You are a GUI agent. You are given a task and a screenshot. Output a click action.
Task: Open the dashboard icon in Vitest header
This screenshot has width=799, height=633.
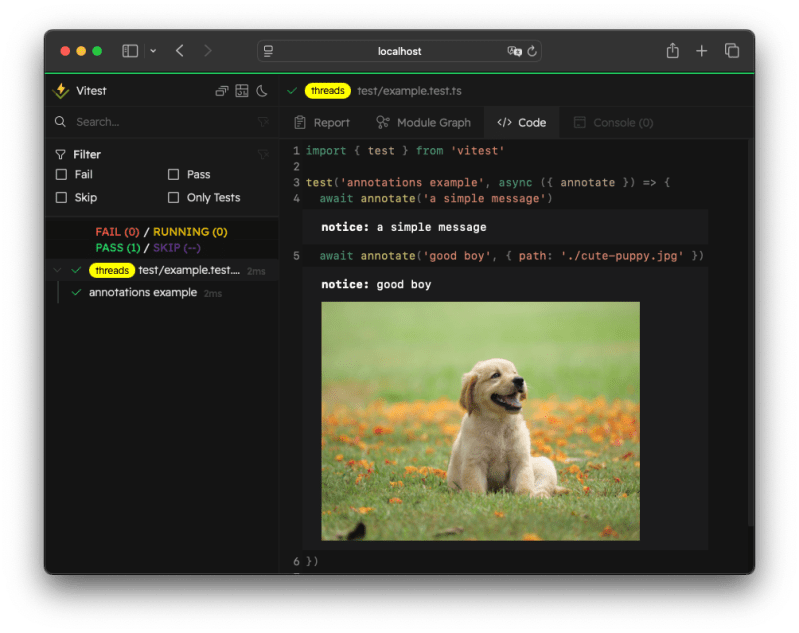[x=242, y=91]
